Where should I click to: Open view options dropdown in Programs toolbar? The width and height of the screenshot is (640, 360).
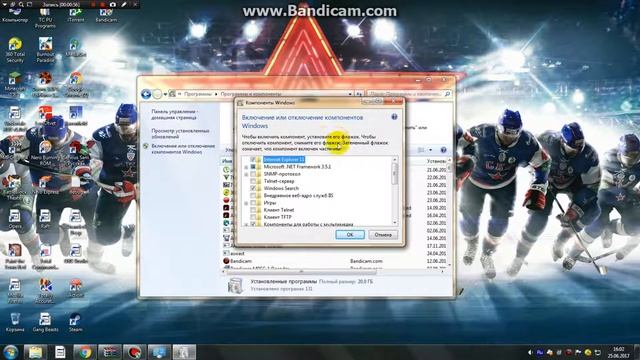pos(430,150)
